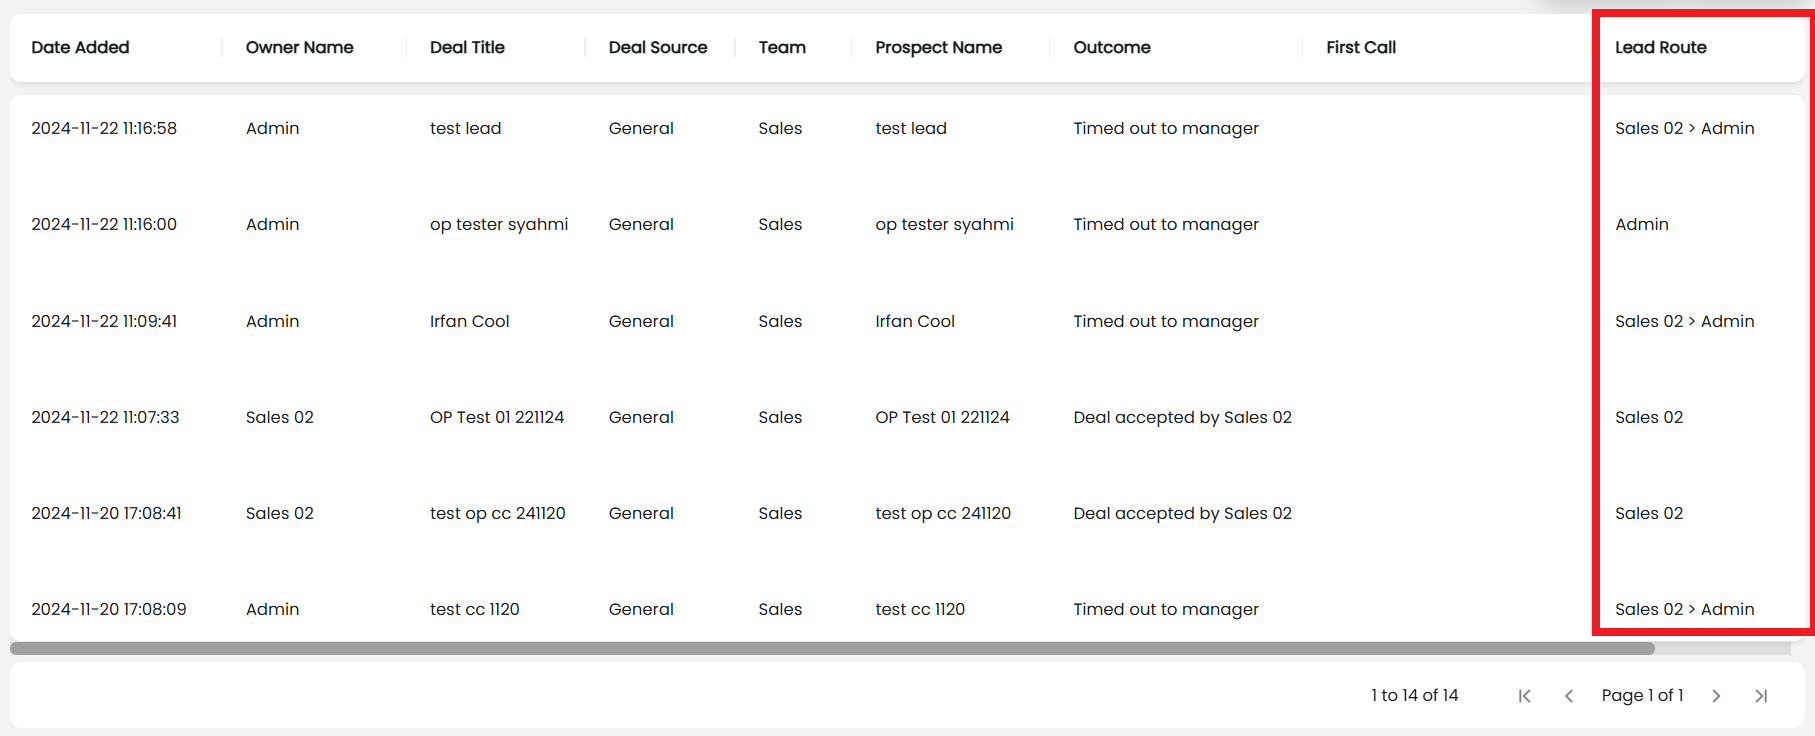Click 'test op cc 241120' deal title
The height and width of the screenshot is (736, 1815).
pyautogui.click(x=497, y=513)
